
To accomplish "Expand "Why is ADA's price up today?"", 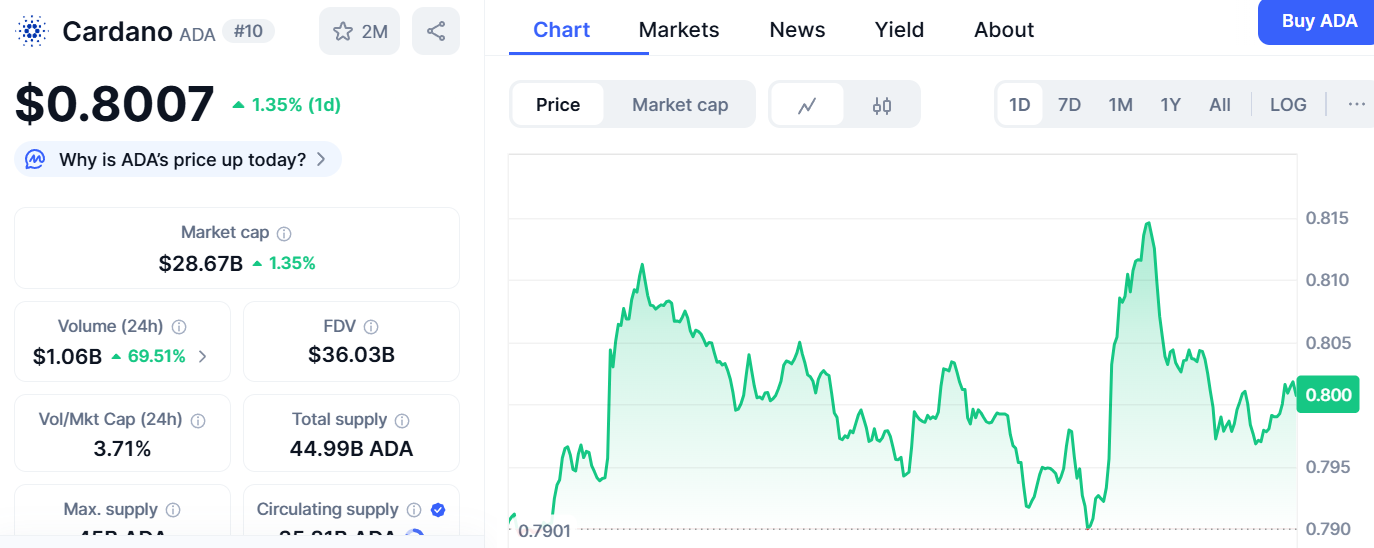I will pyautogui.click(x=178, y=159).
